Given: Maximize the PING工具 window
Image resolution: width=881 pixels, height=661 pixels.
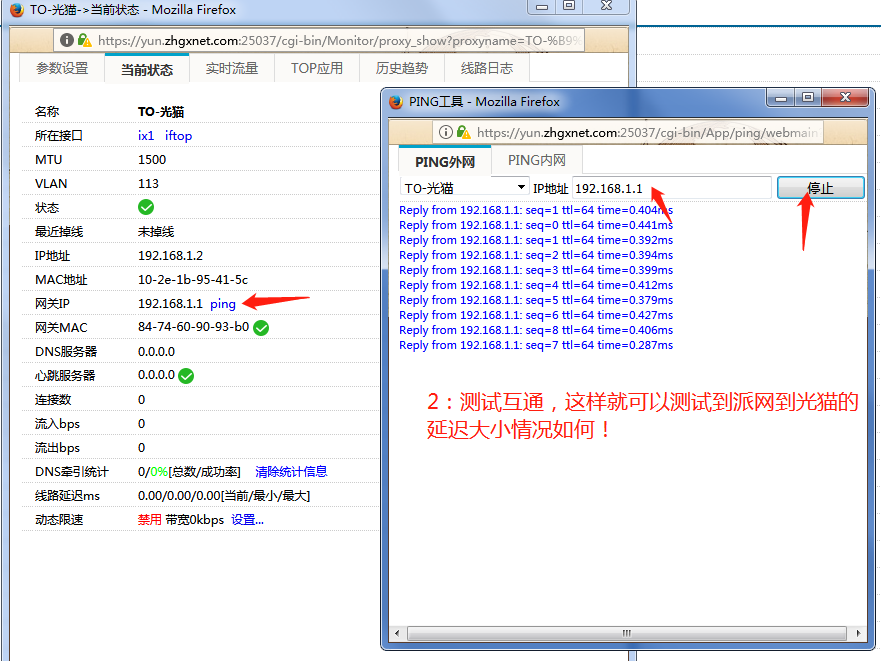Looking at the screenshot, I should point(808,97).
